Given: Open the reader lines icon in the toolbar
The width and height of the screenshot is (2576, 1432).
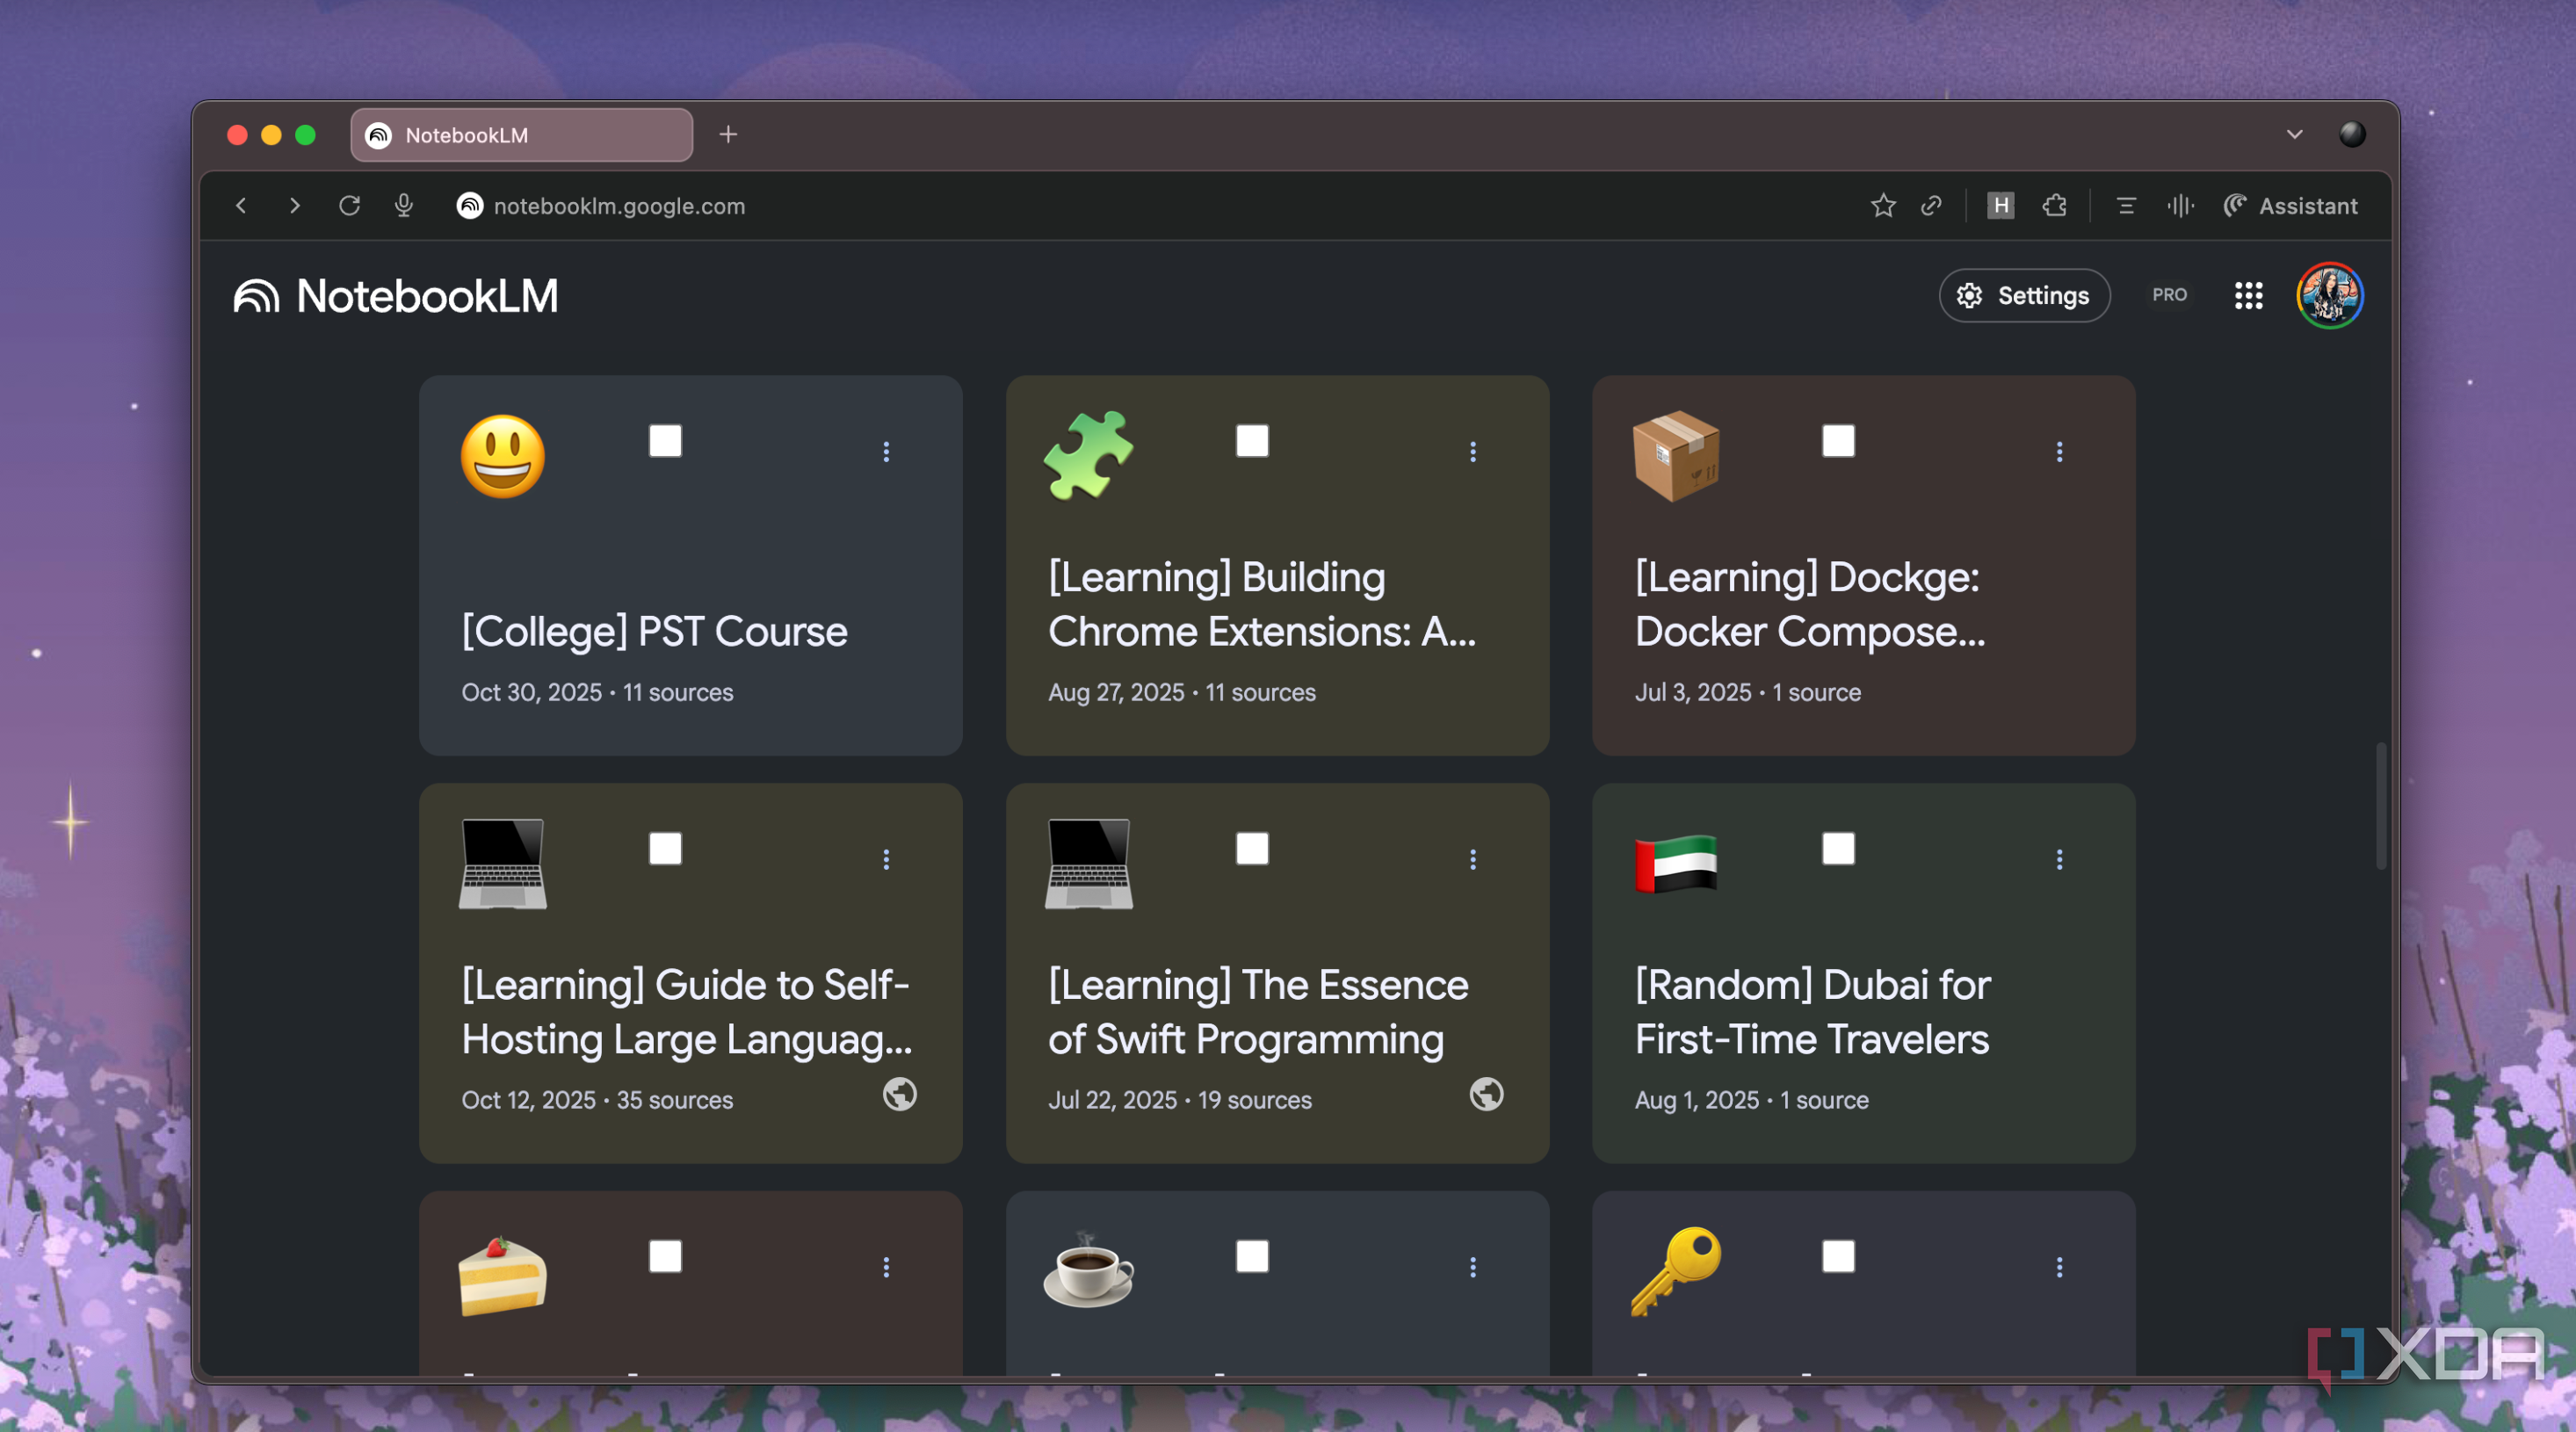Looking at the screenshot, I should (x=2126, y=206).
